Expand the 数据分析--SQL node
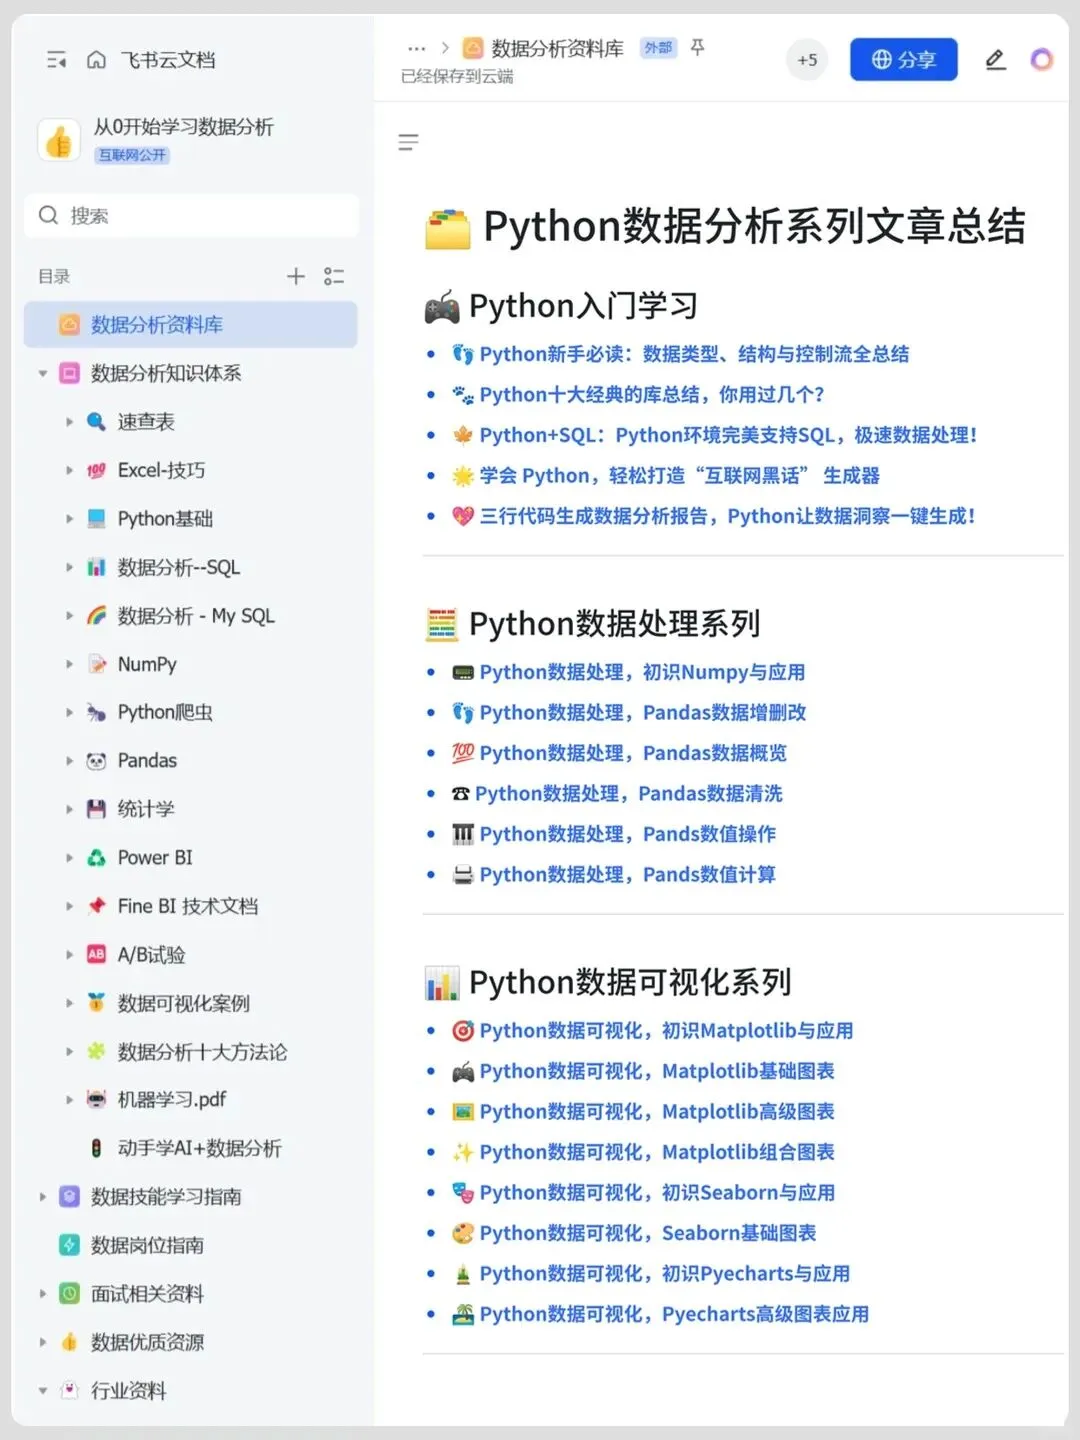 coord(69,567)
